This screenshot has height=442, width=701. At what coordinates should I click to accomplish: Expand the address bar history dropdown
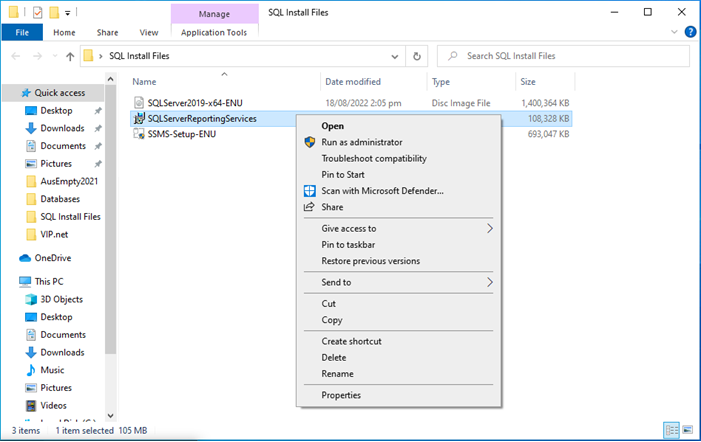(395, 56)
